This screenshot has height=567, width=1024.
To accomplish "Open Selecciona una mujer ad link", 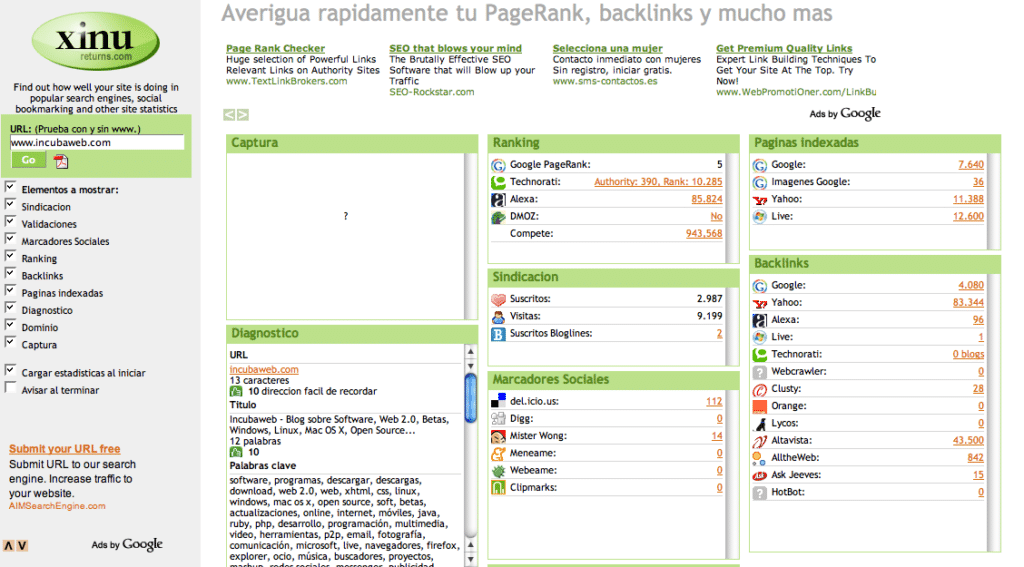I will 607,48.
